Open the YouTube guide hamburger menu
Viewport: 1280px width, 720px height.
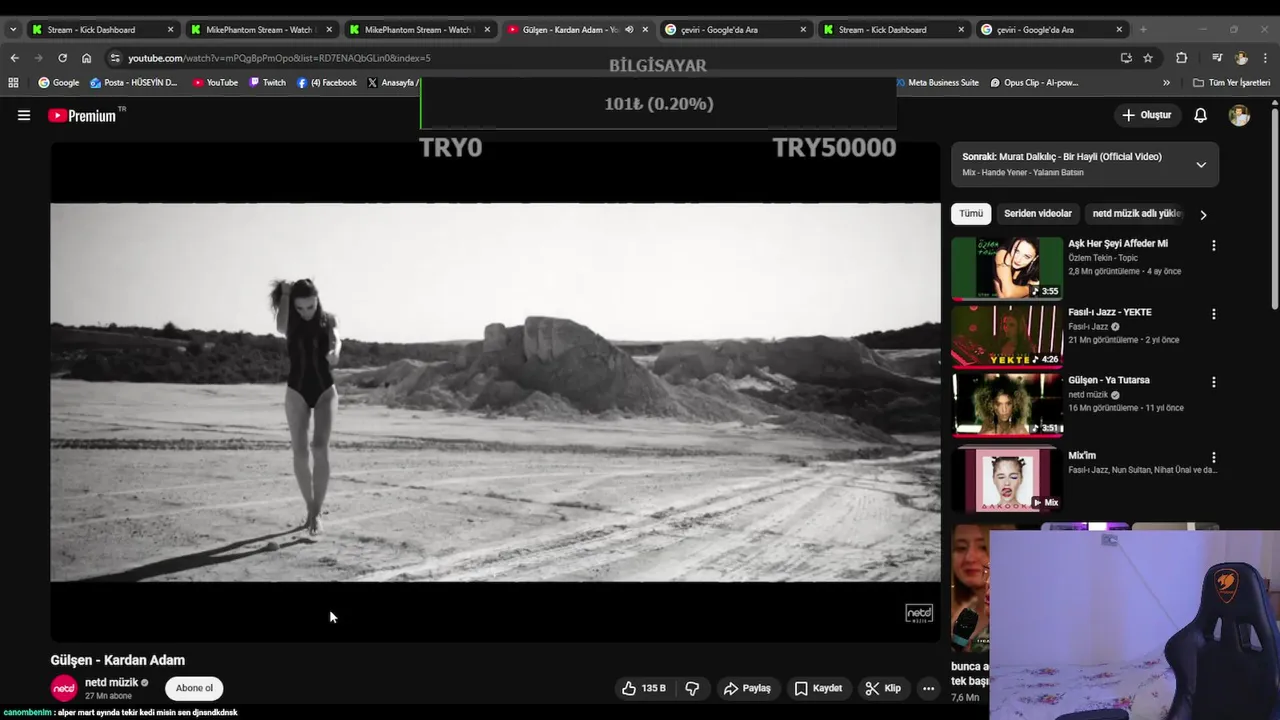[24, 115]
